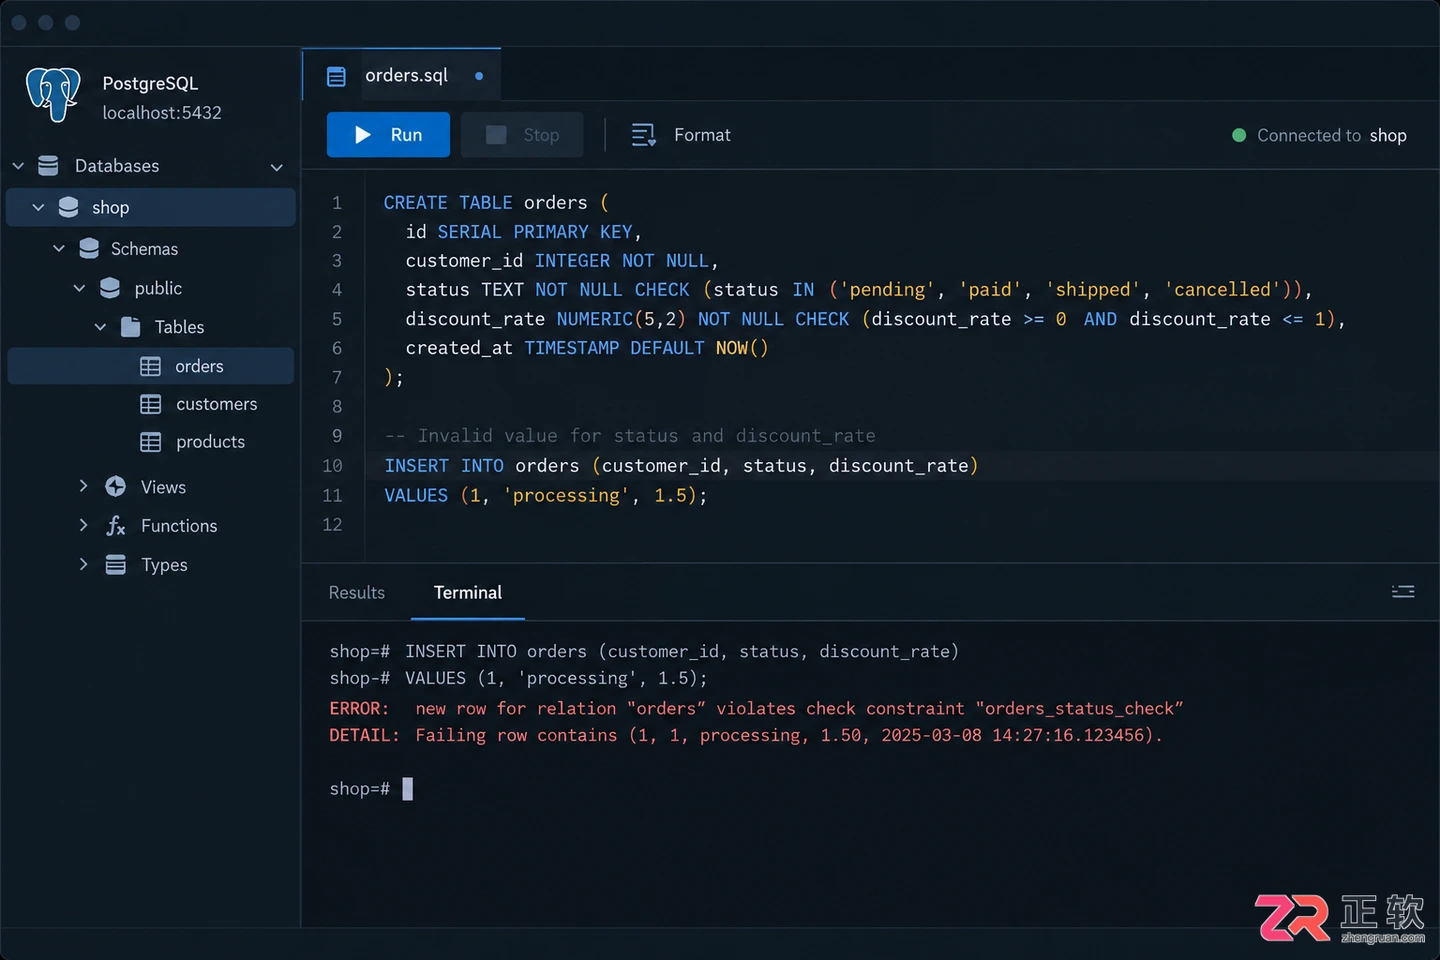Screen dimensions: 1440x960
Task: Expand the Functions node
Action: [84, 525]
